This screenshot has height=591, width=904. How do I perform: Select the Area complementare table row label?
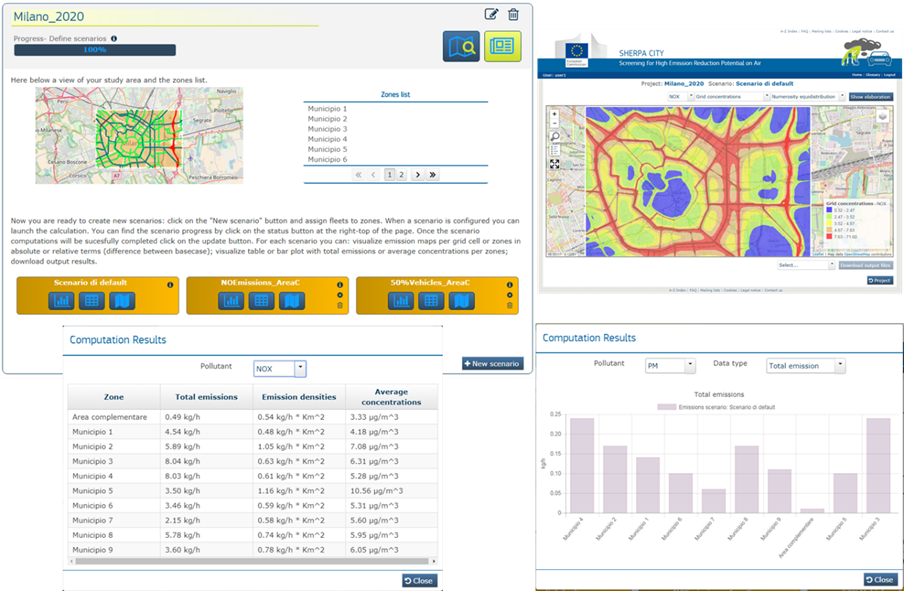point(110,417)
